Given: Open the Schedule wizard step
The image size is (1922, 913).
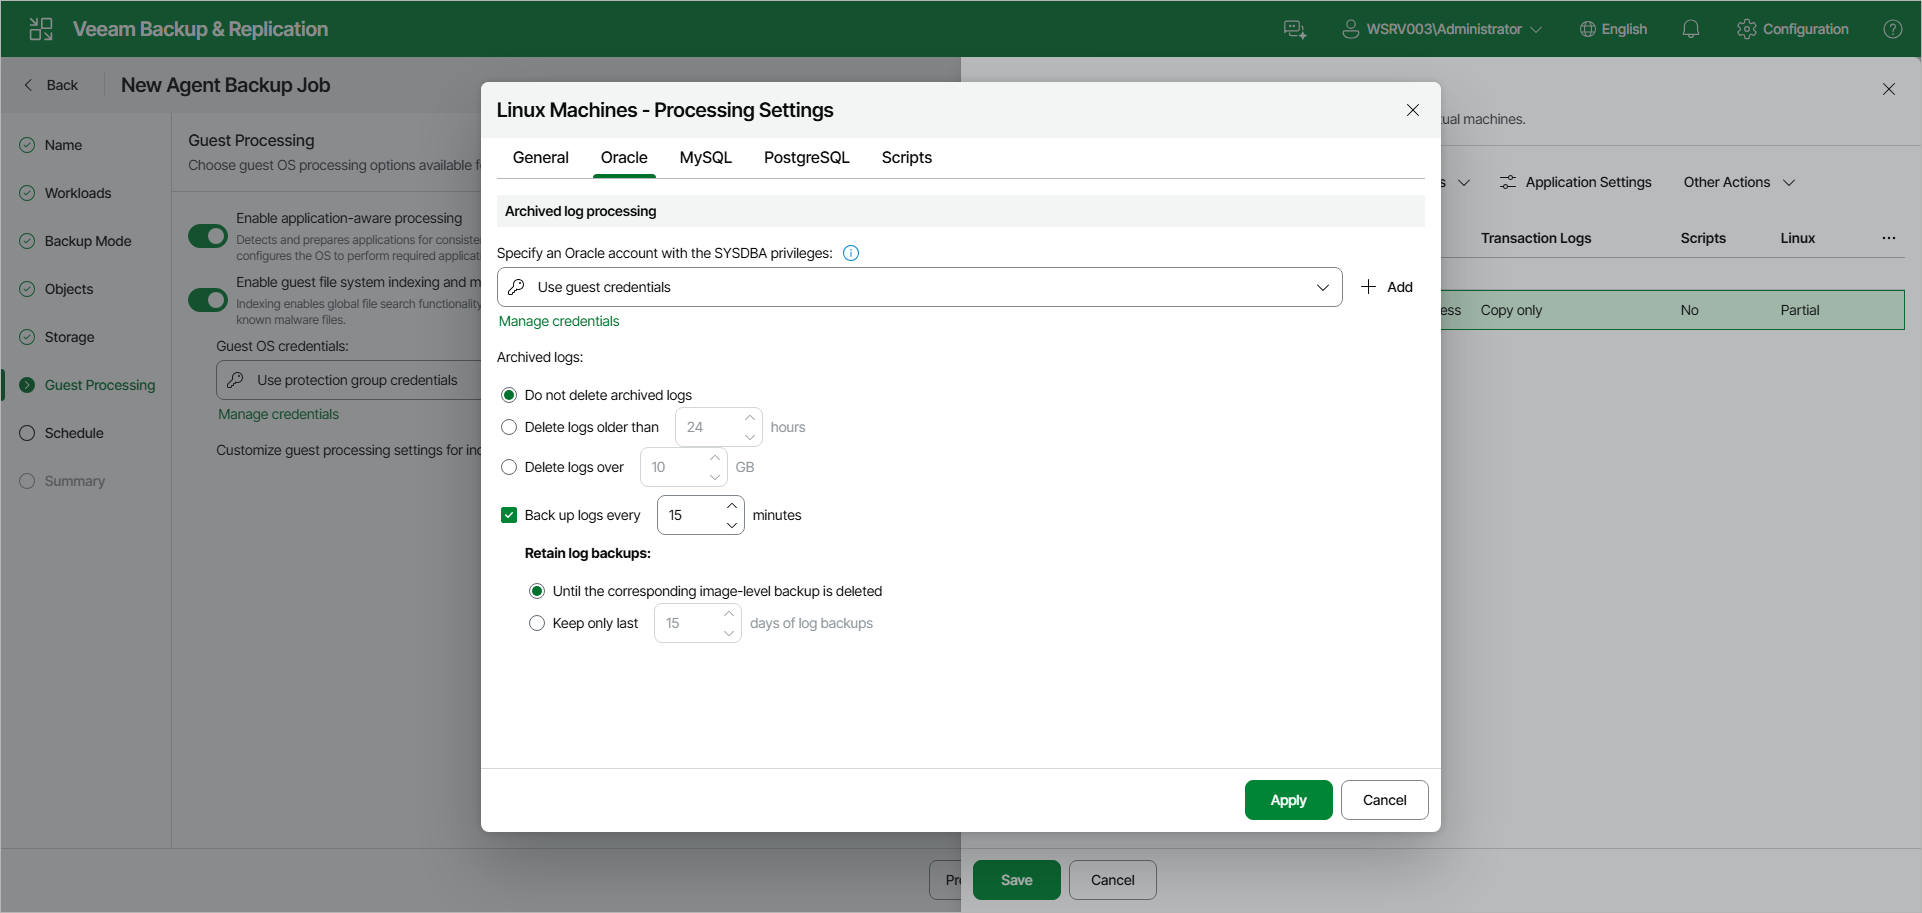Looking at the screenshot, I should click(61, 433).
